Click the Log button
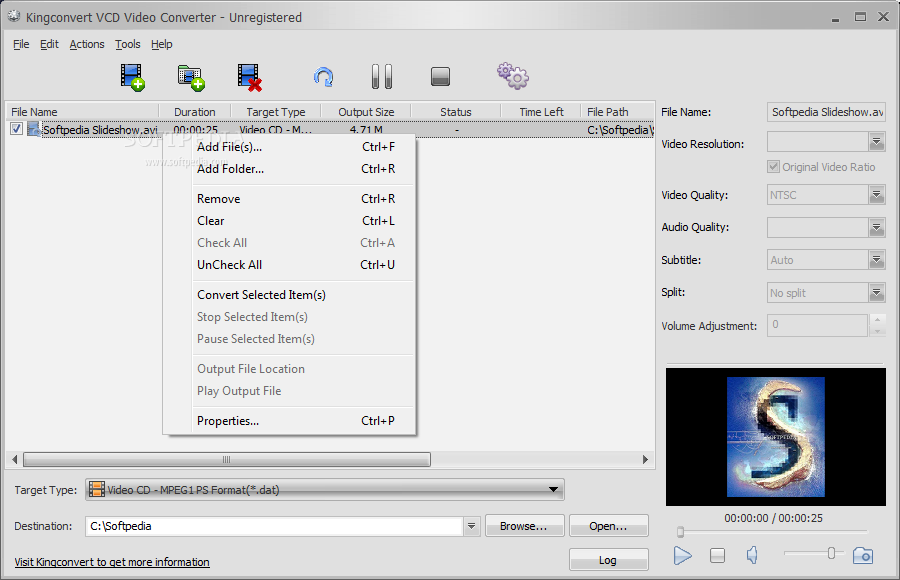The width and height of the screenshot is (900, 580). pyautogui.click(x=608, y=559)
